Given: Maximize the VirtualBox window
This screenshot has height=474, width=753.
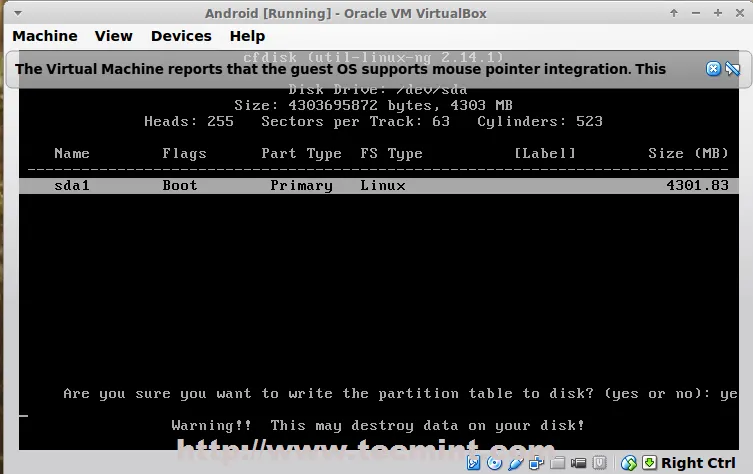Looking at the screenshot, I should pyautogui.click(x=718, y=13).
